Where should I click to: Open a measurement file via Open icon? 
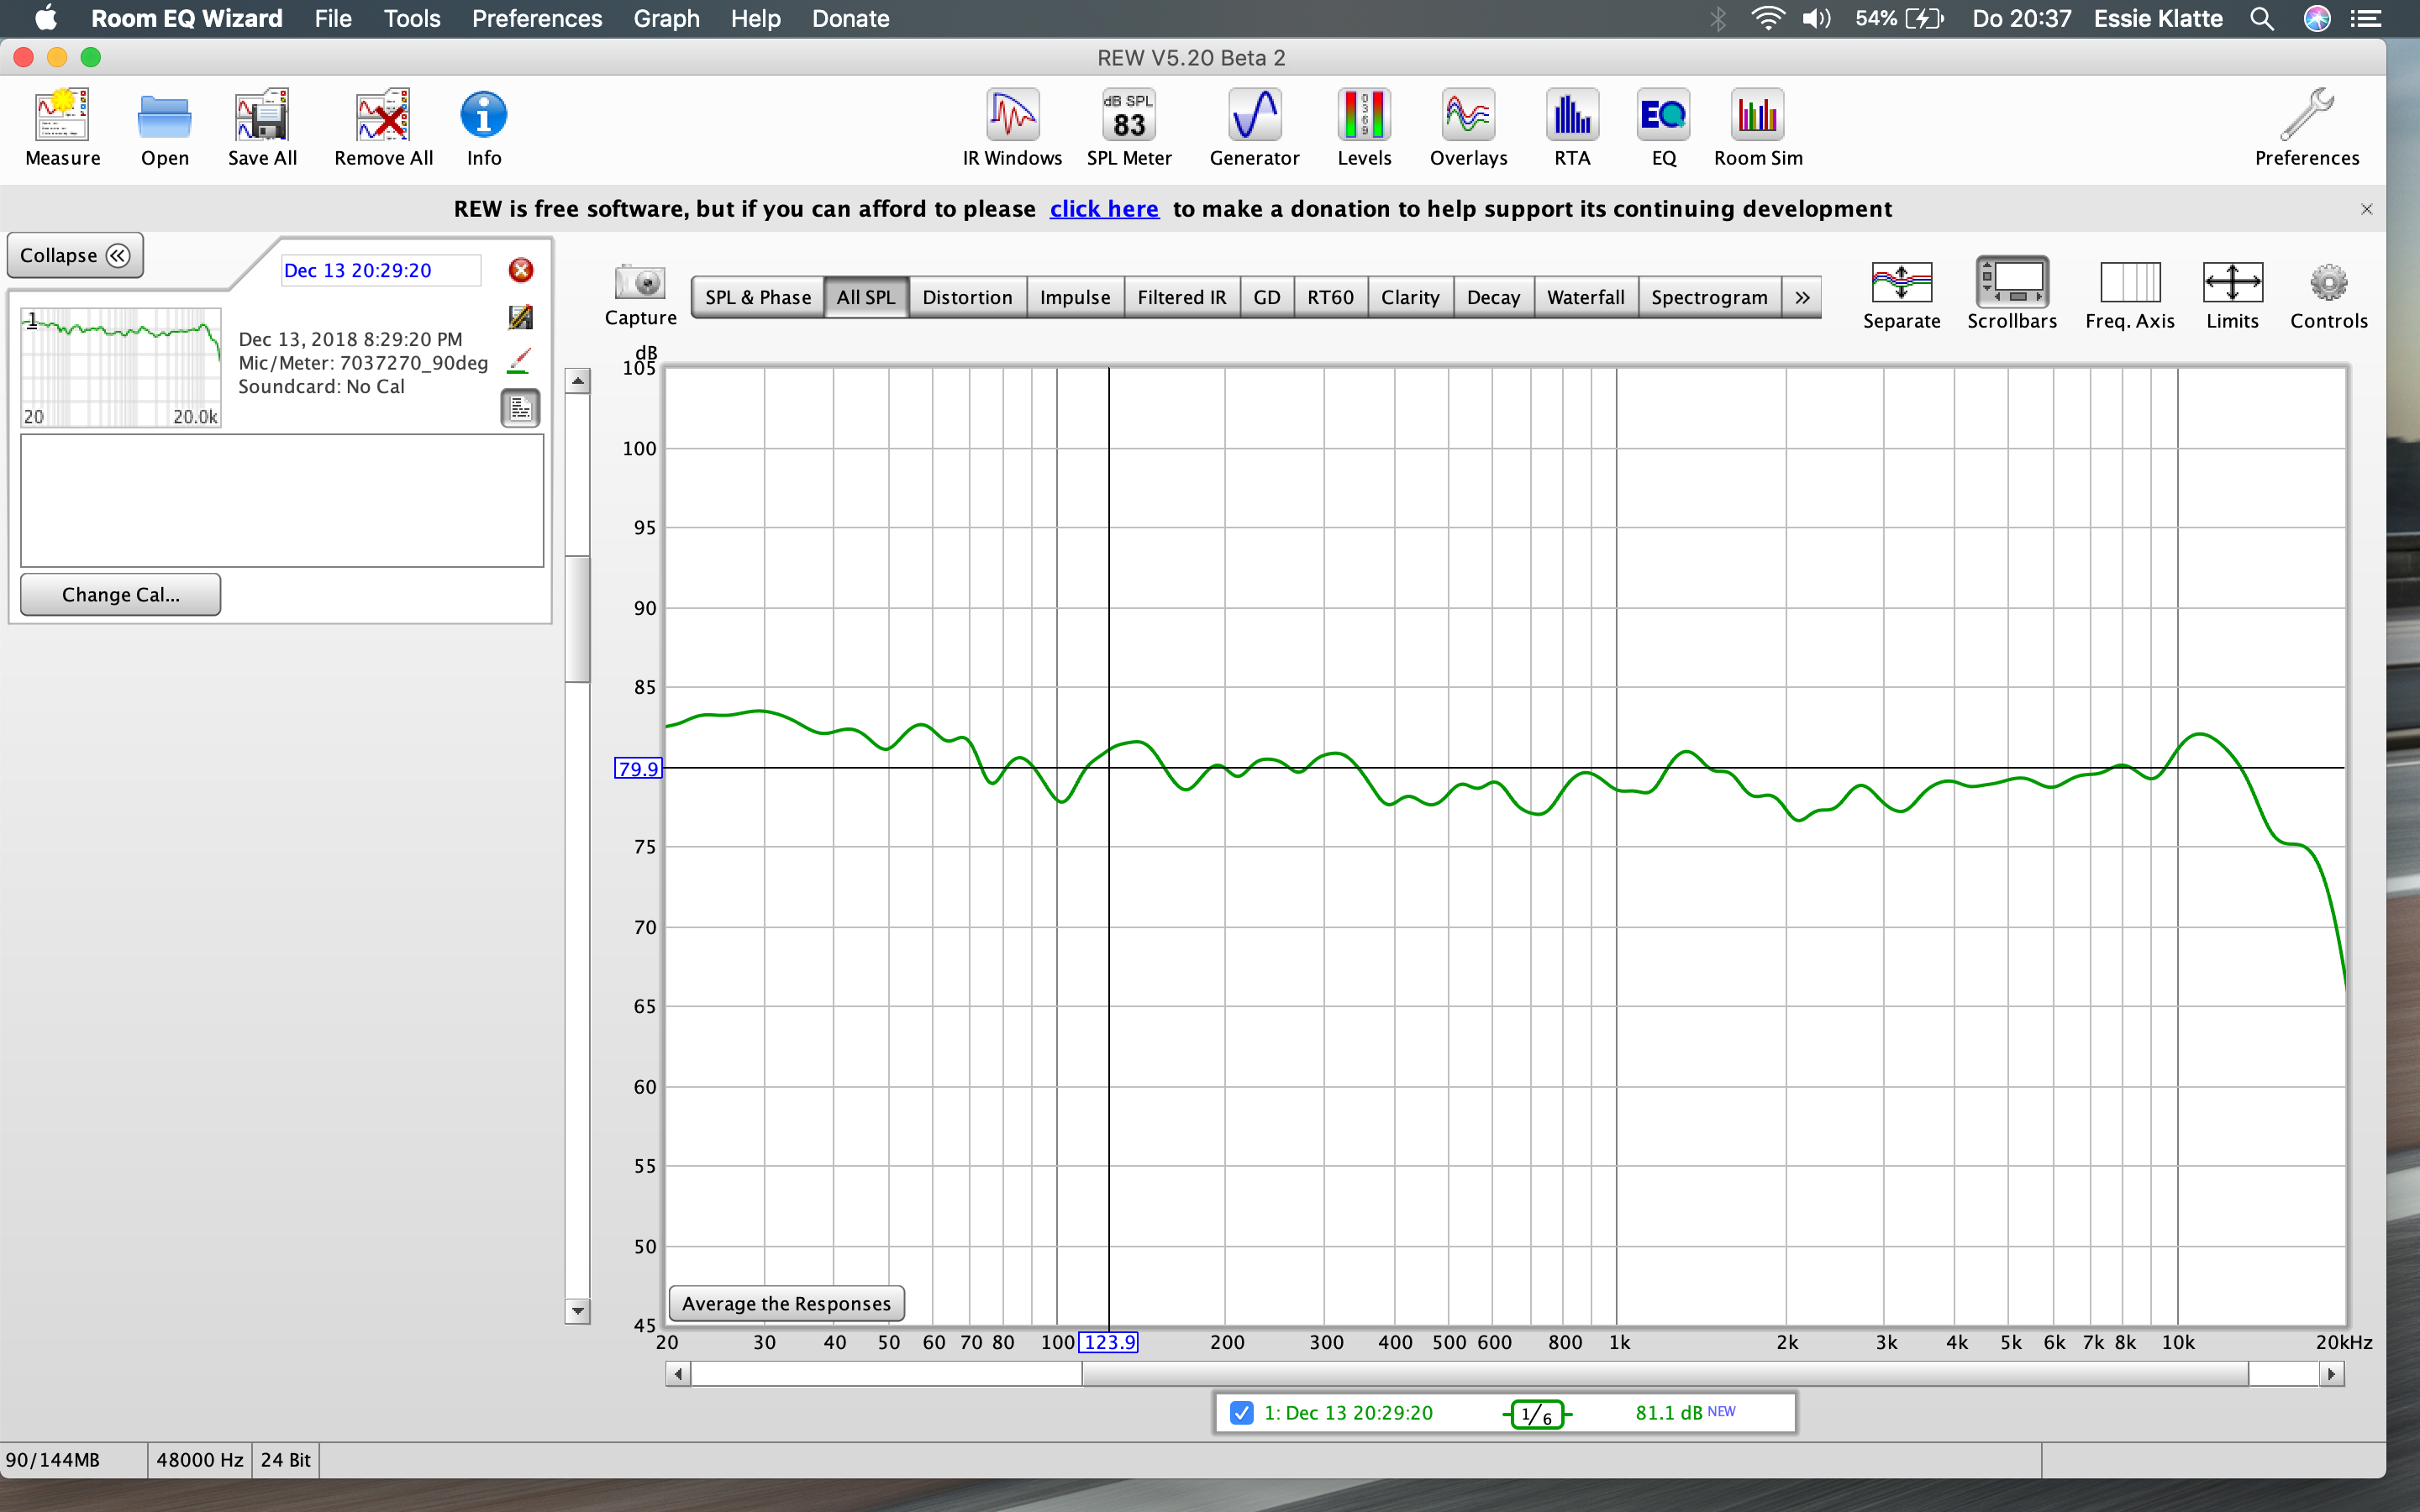point(165,128)
